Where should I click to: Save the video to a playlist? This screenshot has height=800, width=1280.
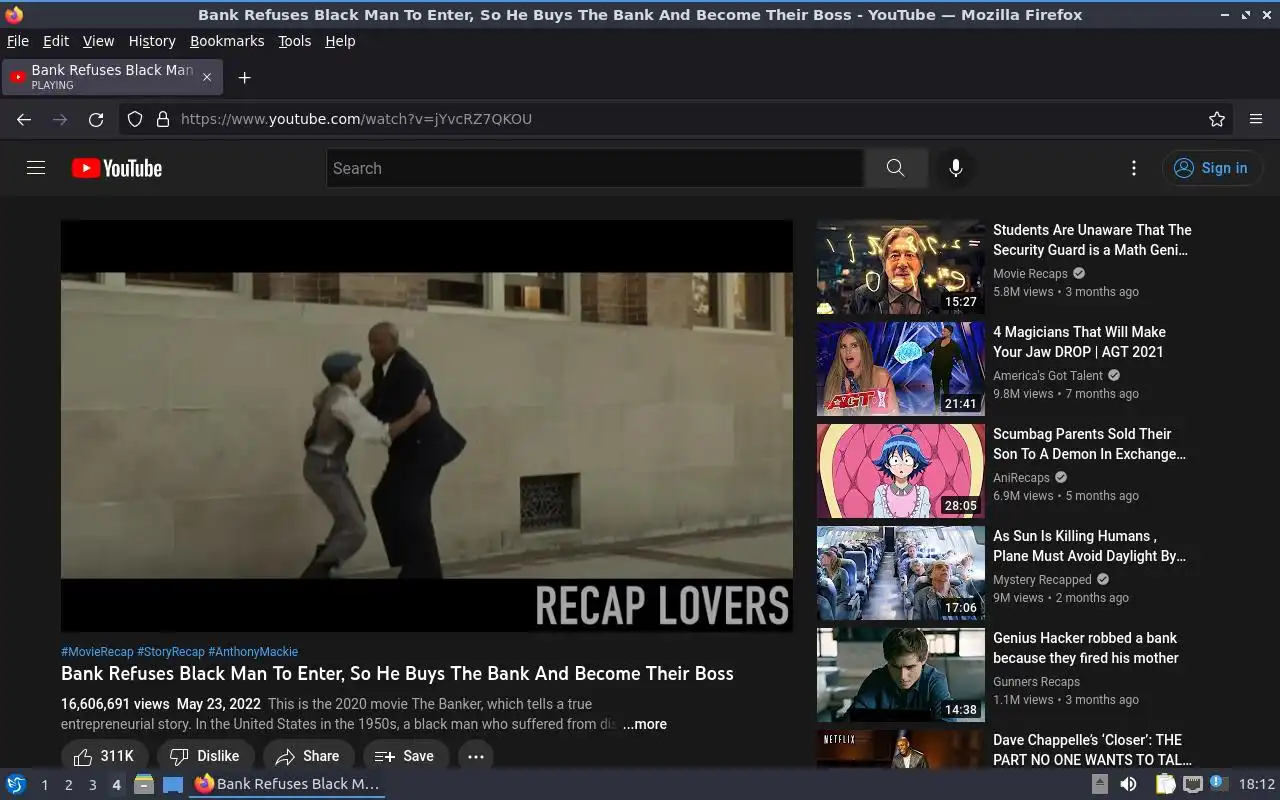click(x=406, y=756)
